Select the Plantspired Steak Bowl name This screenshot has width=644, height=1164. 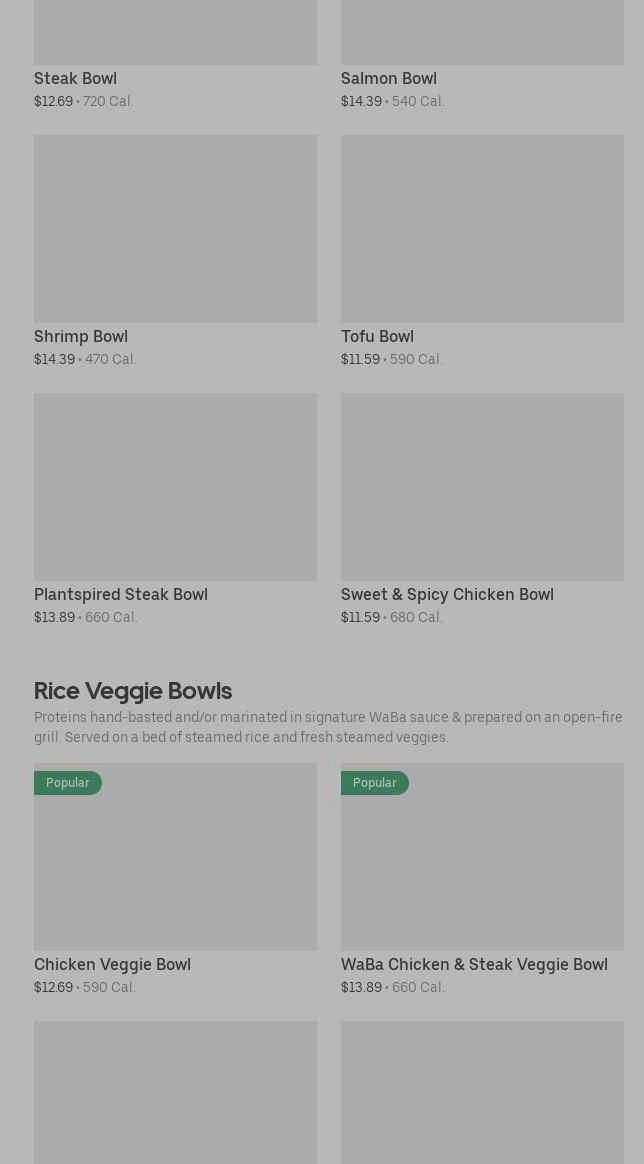click(121, 594)
